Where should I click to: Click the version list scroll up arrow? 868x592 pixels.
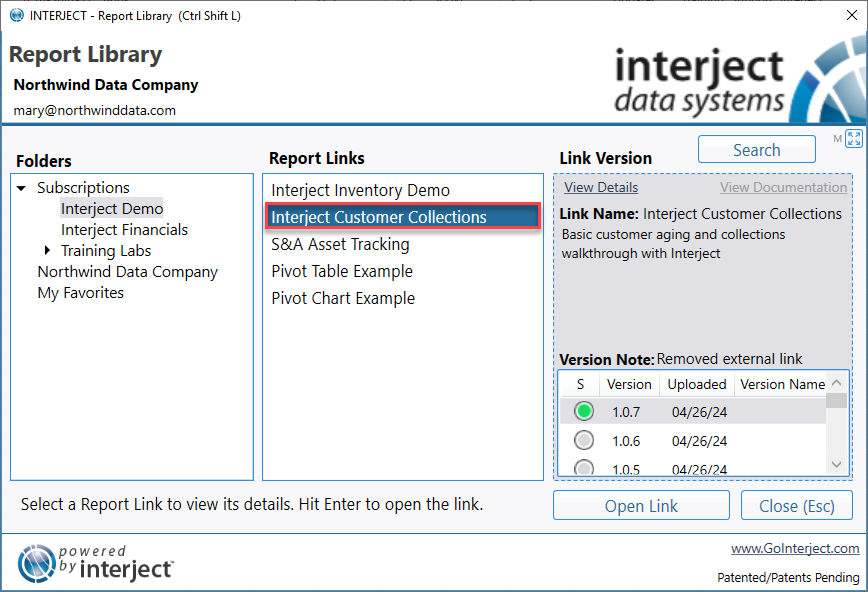(x=836, y=383)
